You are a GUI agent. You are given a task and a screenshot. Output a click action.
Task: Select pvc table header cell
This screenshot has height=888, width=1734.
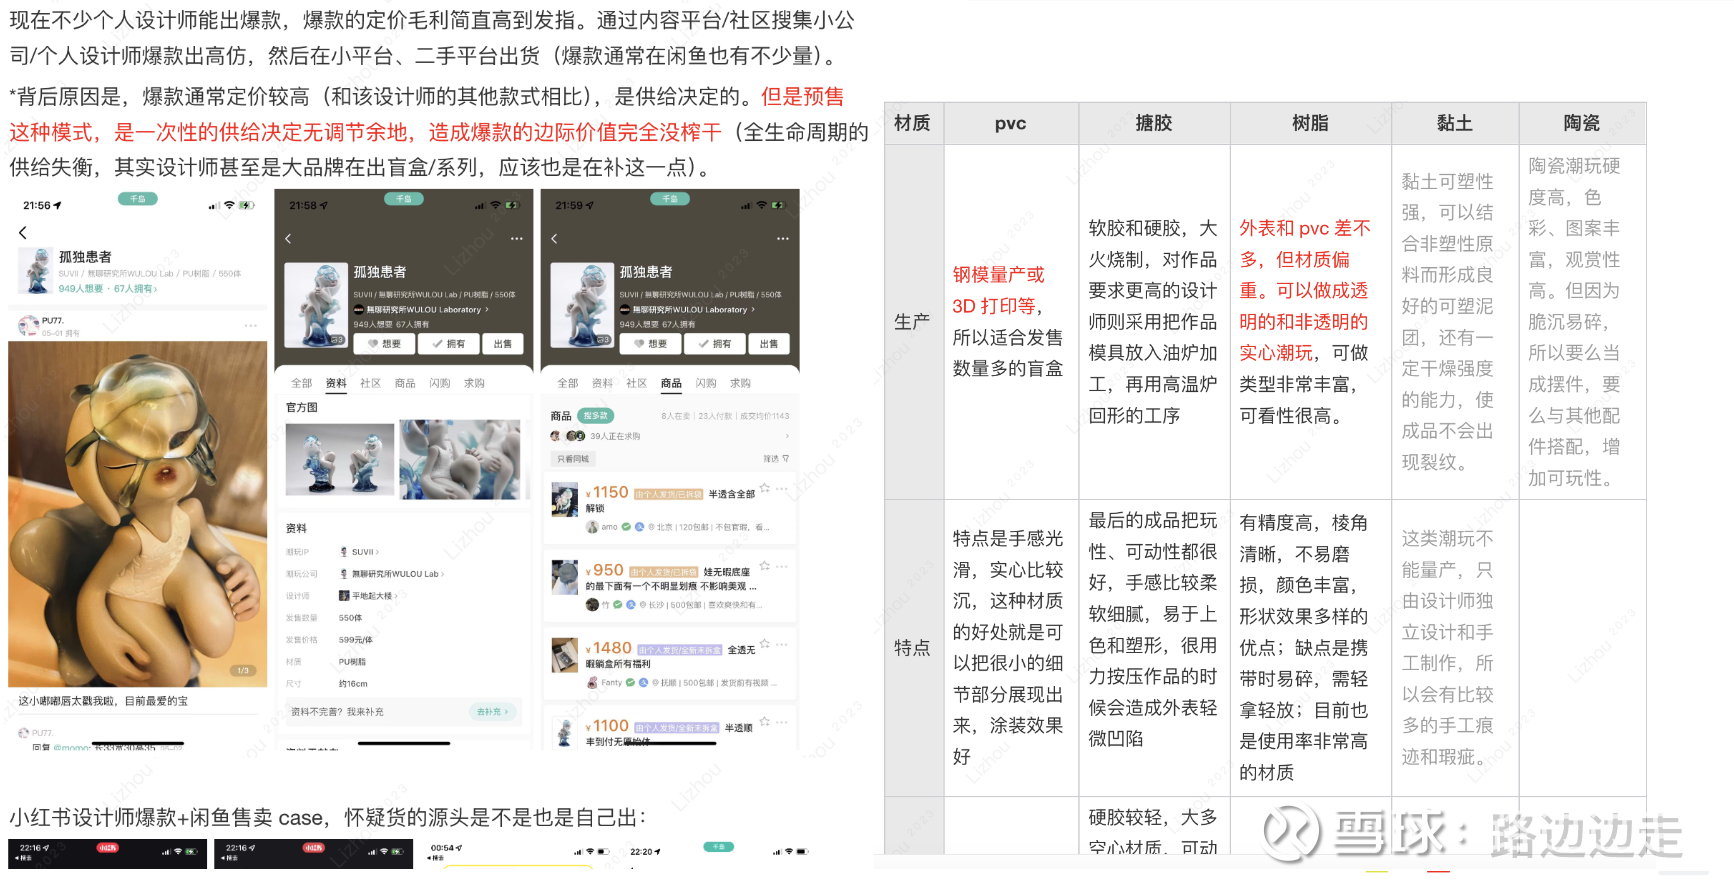(1010, 123)
